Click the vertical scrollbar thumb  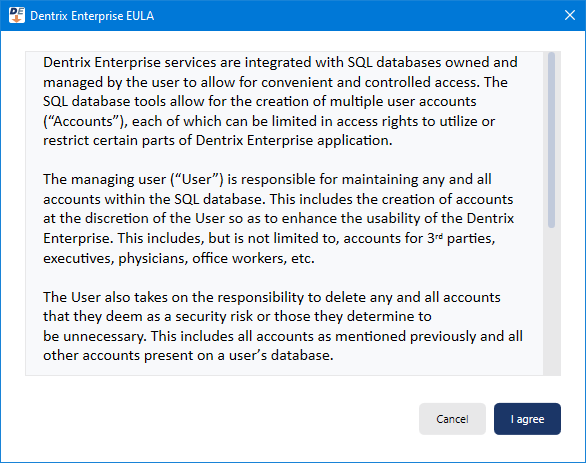coord(551,140)
